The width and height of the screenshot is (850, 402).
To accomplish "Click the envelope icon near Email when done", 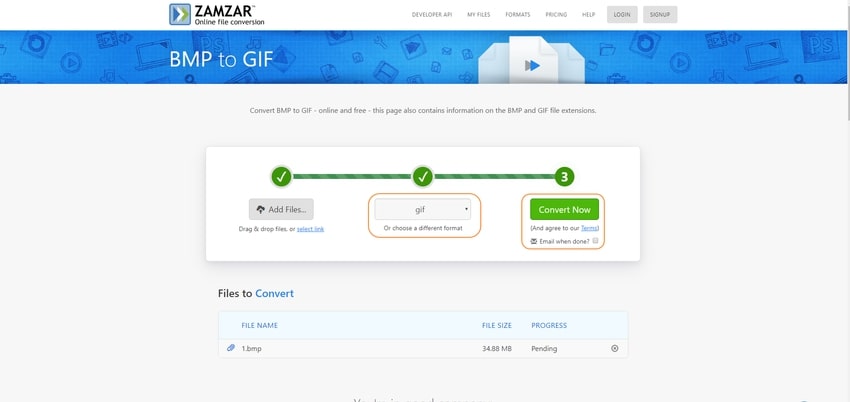I will [534, 241].
